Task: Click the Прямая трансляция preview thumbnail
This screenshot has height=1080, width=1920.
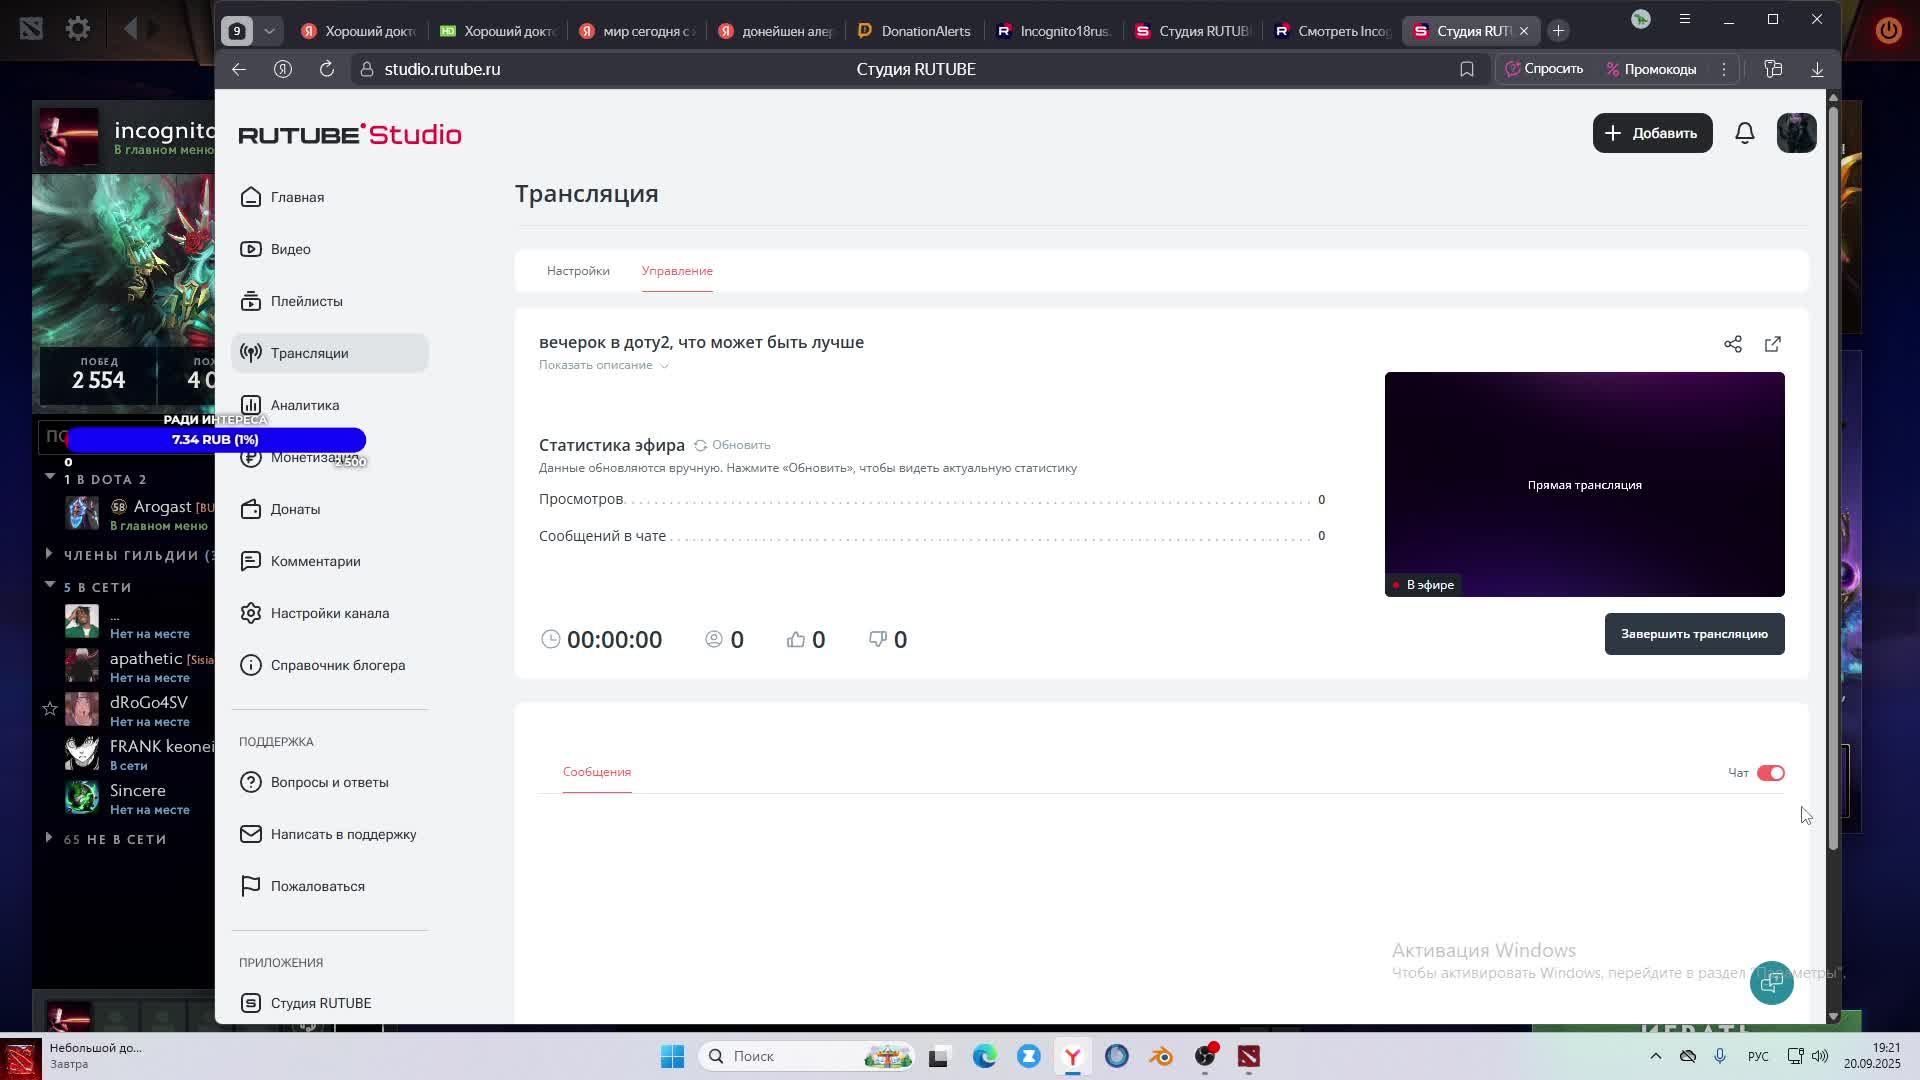Action: click(x=1584, y=484)
